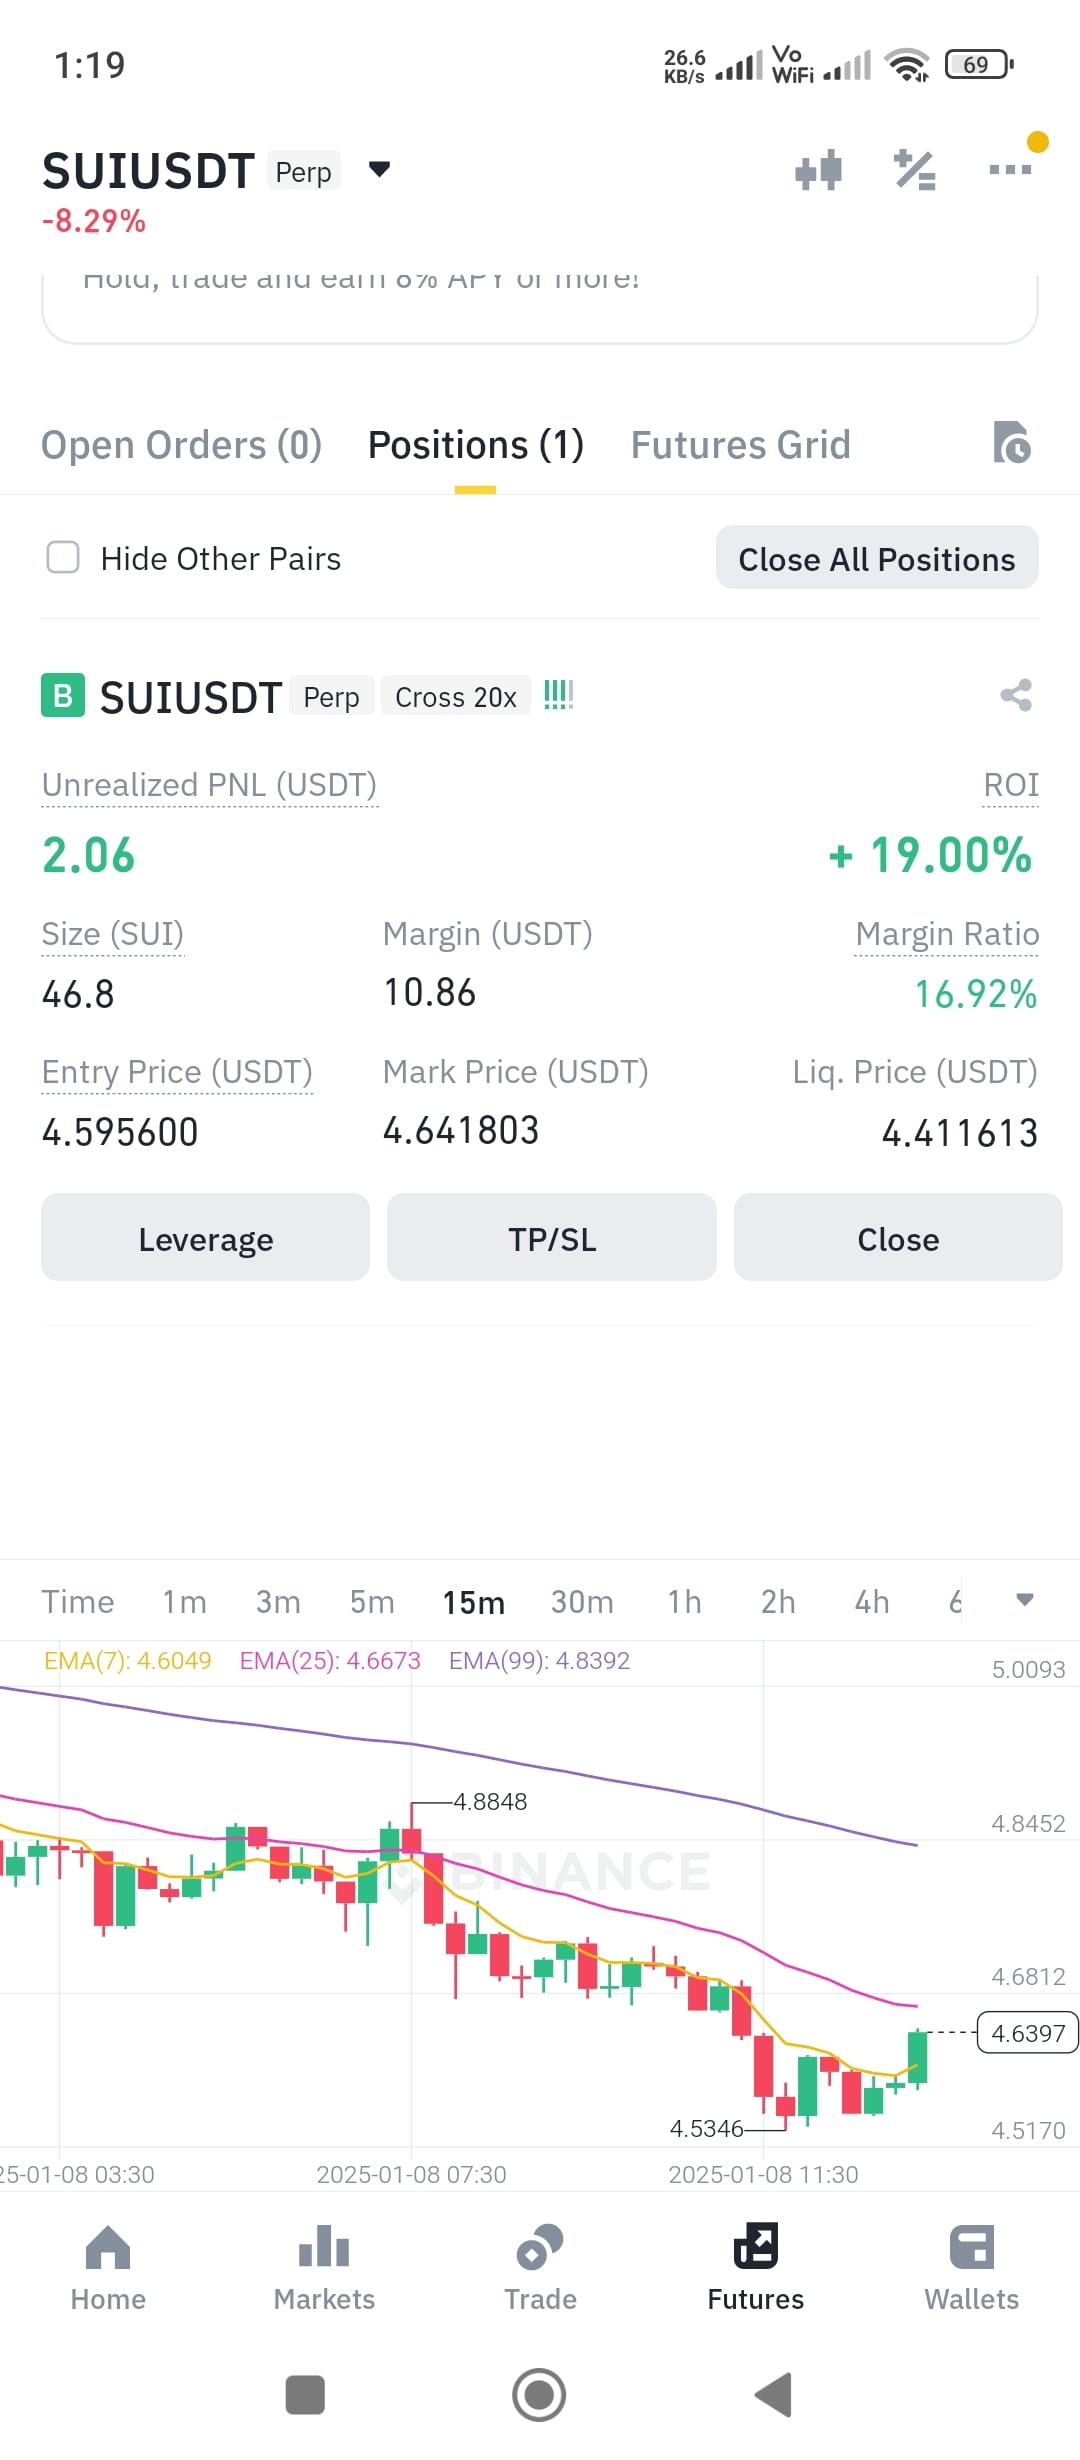
Task: Share the SUIUSDT position
Action: [x=1016, y=695]
